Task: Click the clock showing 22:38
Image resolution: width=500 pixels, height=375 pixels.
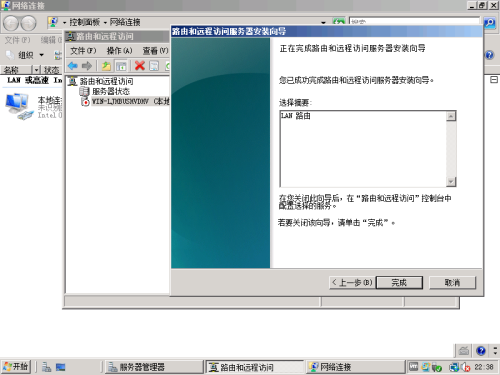Action: 484,367
